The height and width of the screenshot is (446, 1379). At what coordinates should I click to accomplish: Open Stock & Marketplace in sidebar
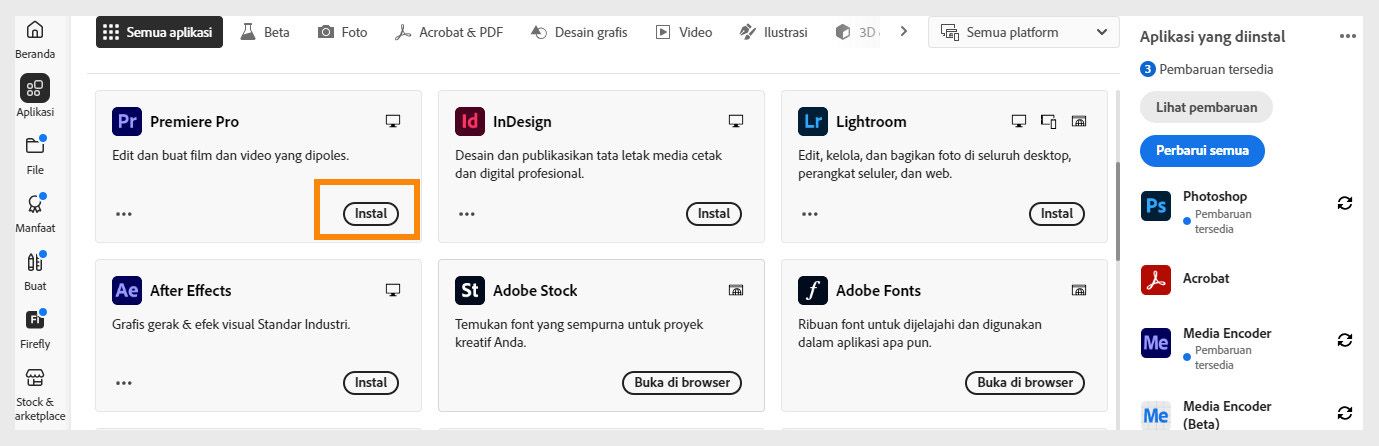pyautogui.click(x=35, y=395)
